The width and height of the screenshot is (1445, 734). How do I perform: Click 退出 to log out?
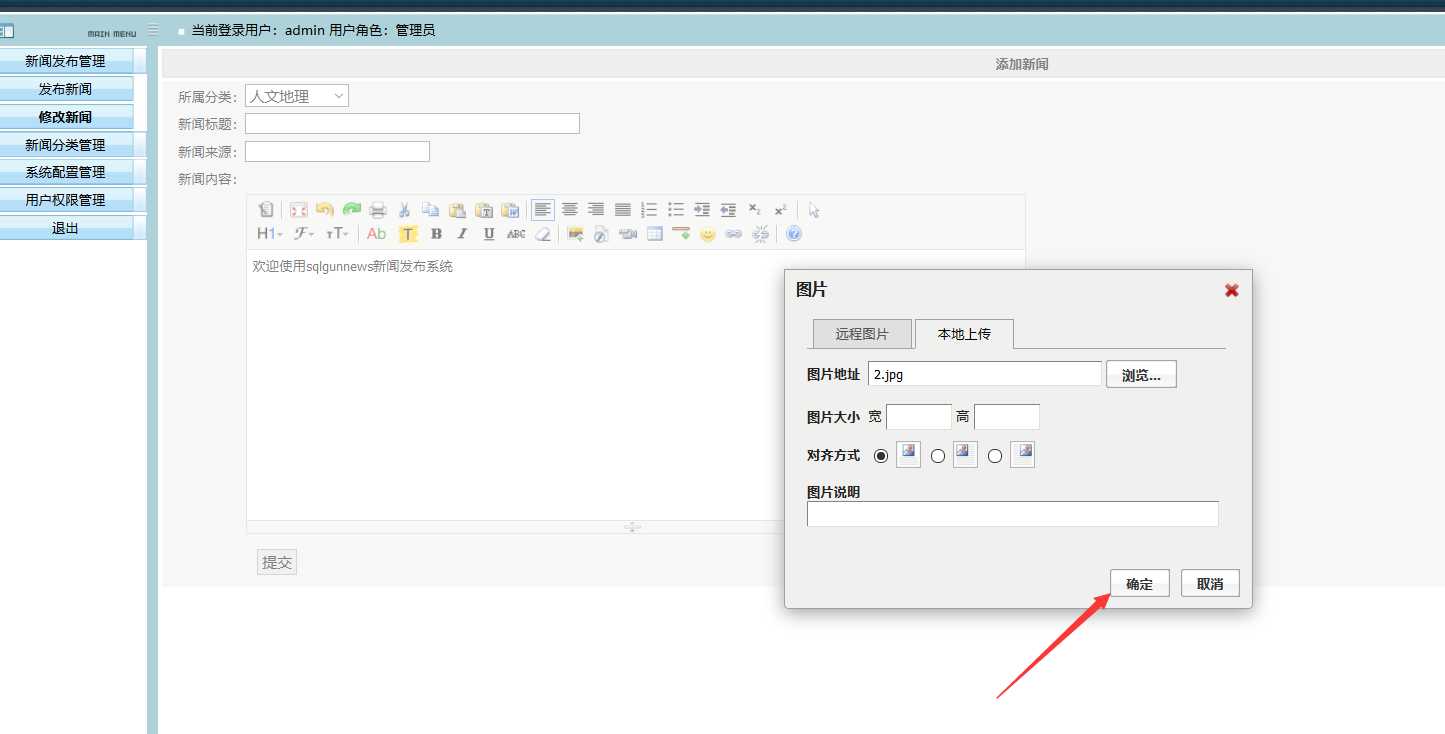[x=66, y=228]
